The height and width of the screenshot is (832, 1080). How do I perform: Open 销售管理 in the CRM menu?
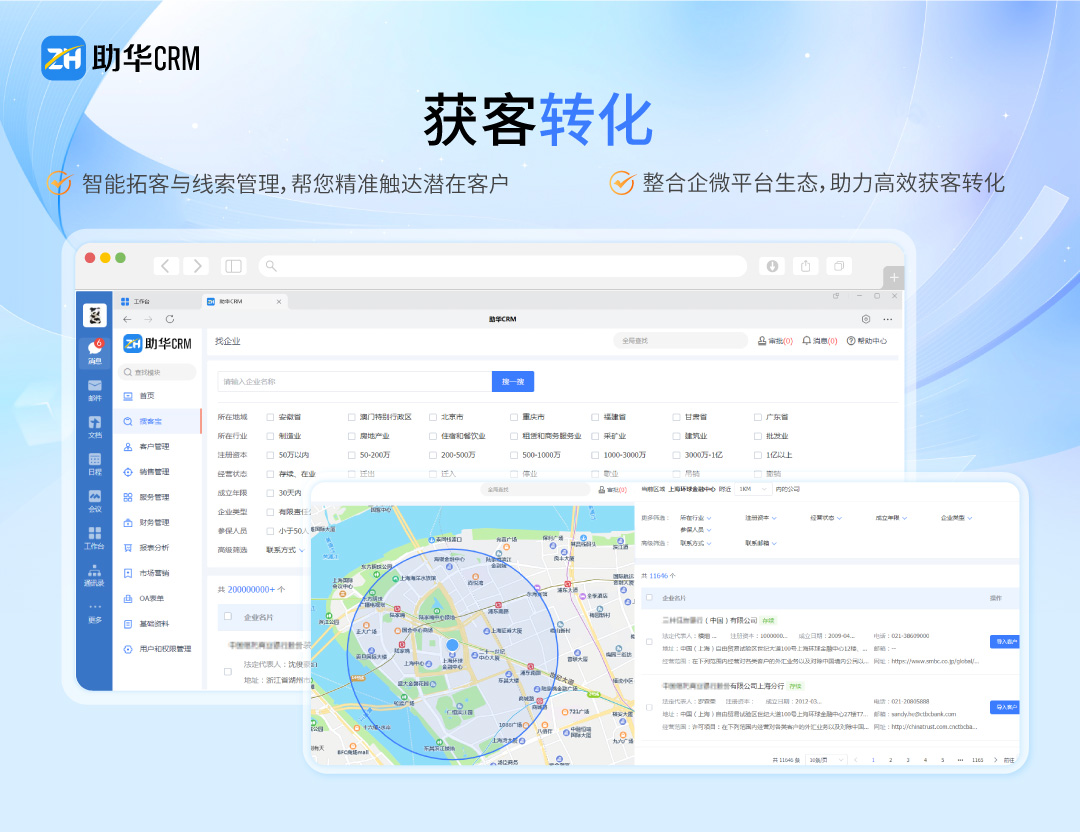[x=157, y=472]
